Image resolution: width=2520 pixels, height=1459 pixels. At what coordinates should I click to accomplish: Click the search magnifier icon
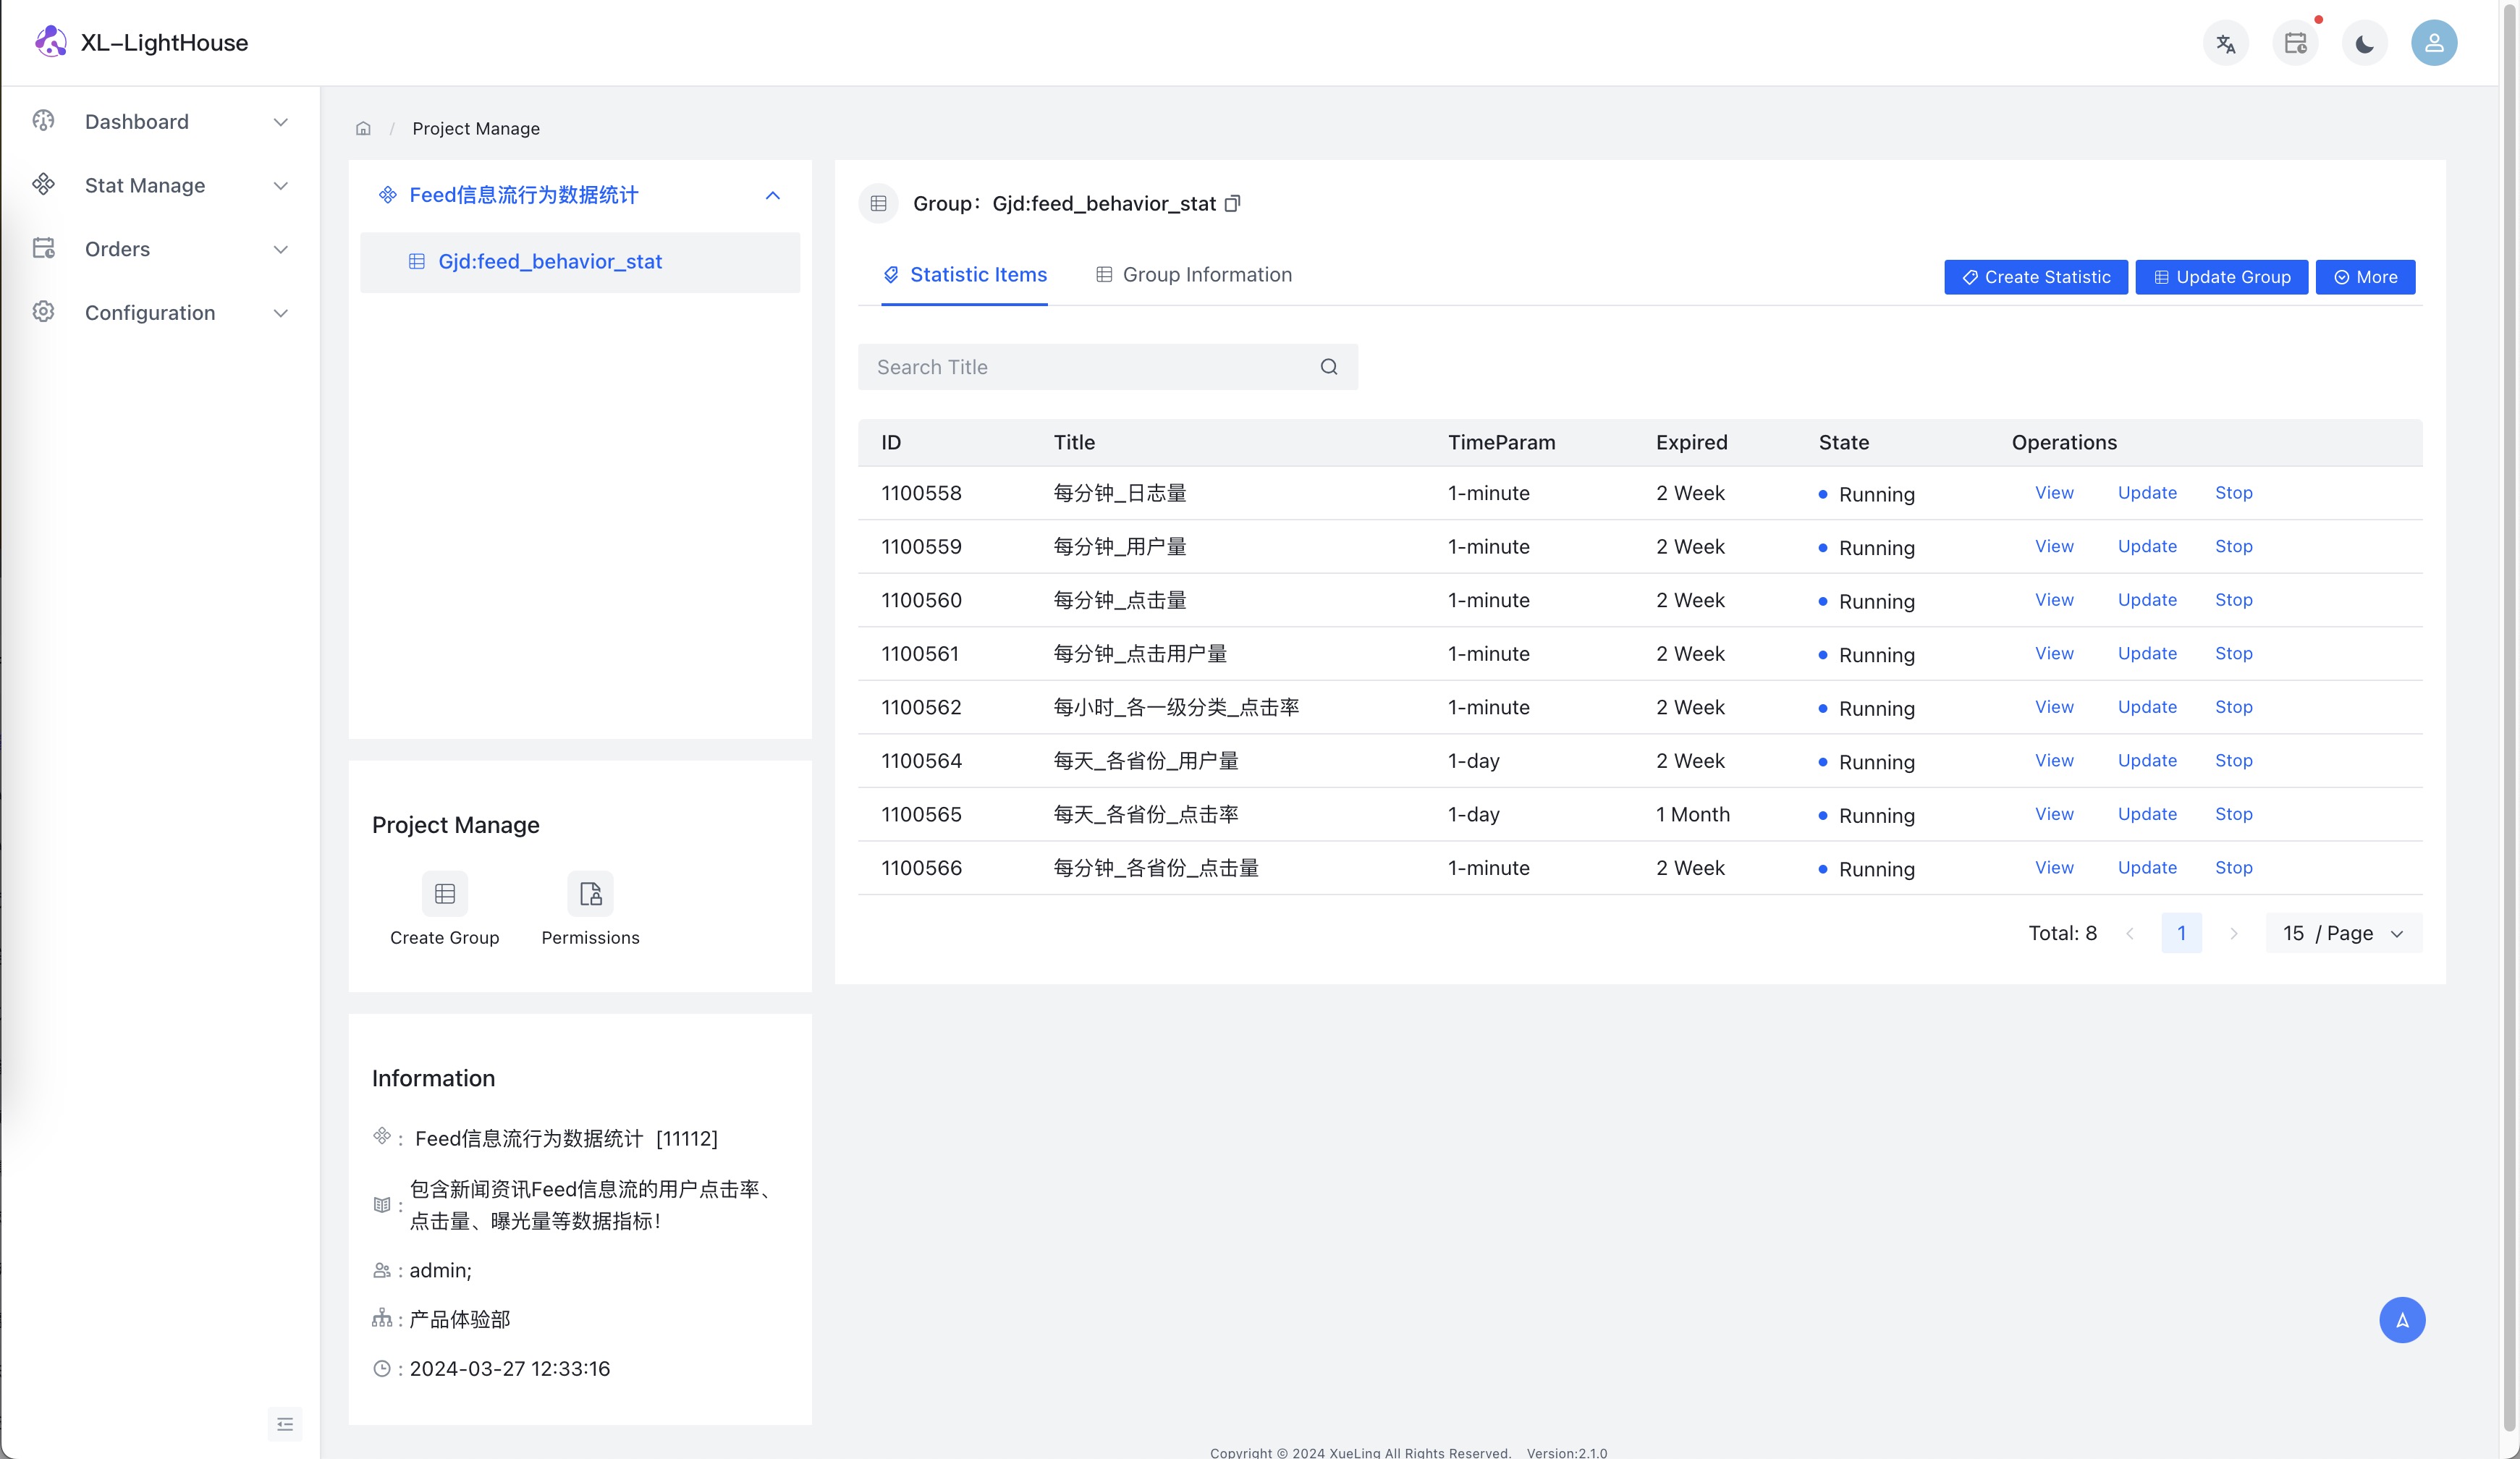click(1328, 367)
